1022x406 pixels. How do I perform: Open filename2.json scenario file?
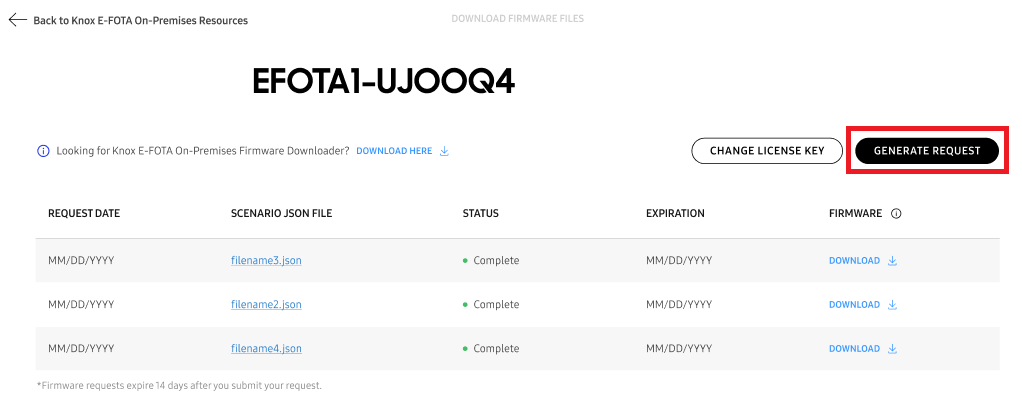pos(266,304)
